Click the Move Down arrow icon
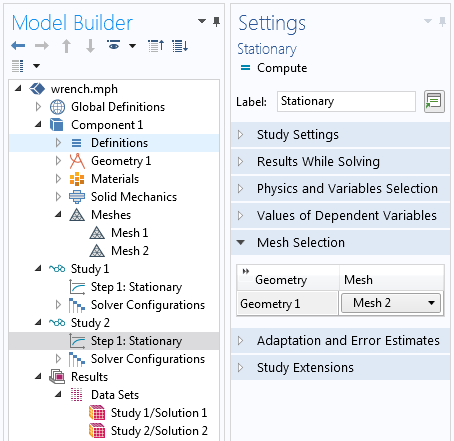 90,46
